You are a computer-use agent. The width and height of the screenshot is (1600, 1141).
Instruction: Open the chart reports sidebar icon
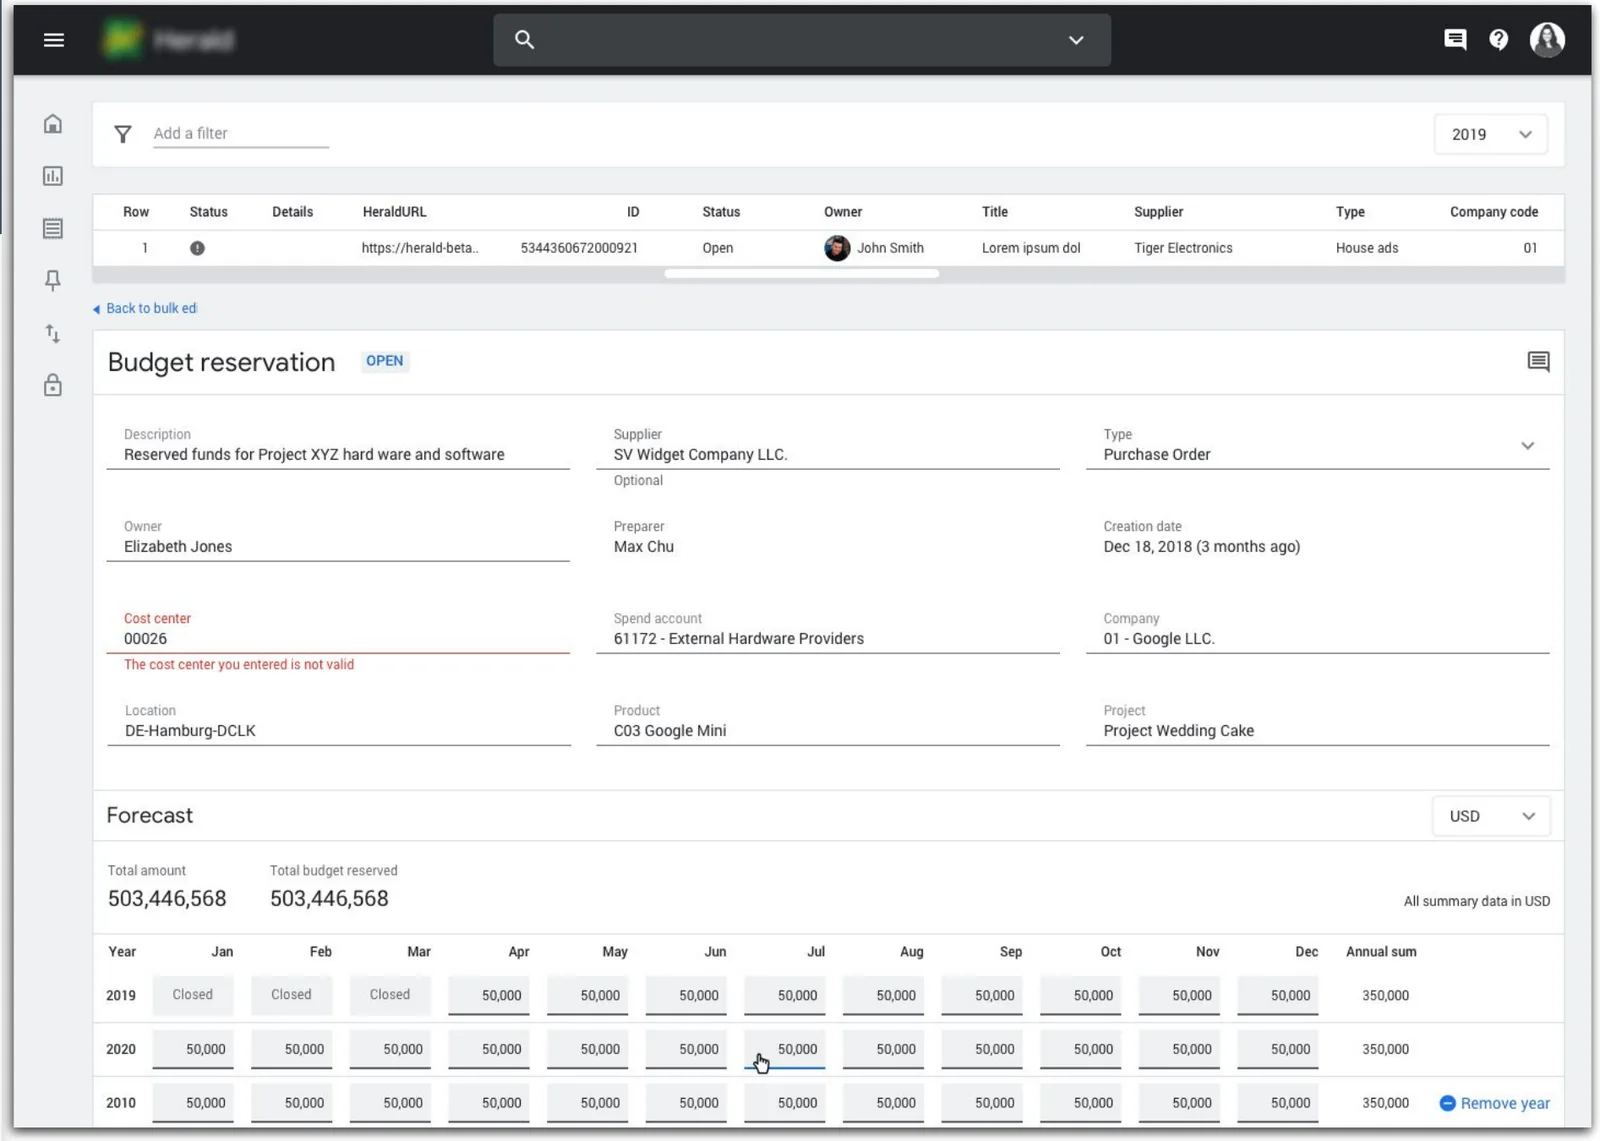(53, 176)
